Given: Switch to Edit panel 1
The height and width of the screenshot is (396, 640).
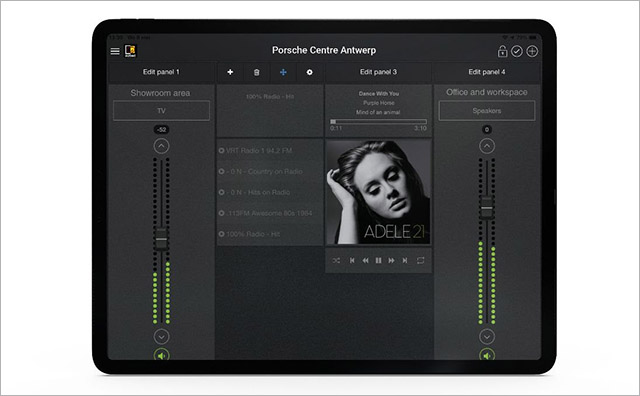Looking at the screenshot, I should [x=161, y=72].
